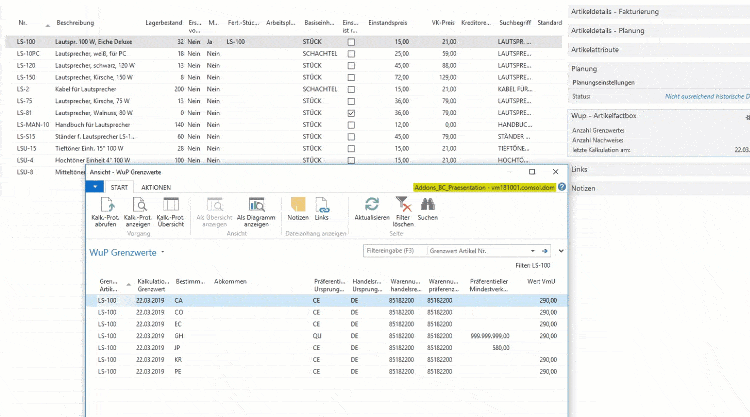750x417 pixels.
Task: Open Grenzwert Artikel Nr. filter field dropdown
Action: pyautogui.click(x=532, y=251)
